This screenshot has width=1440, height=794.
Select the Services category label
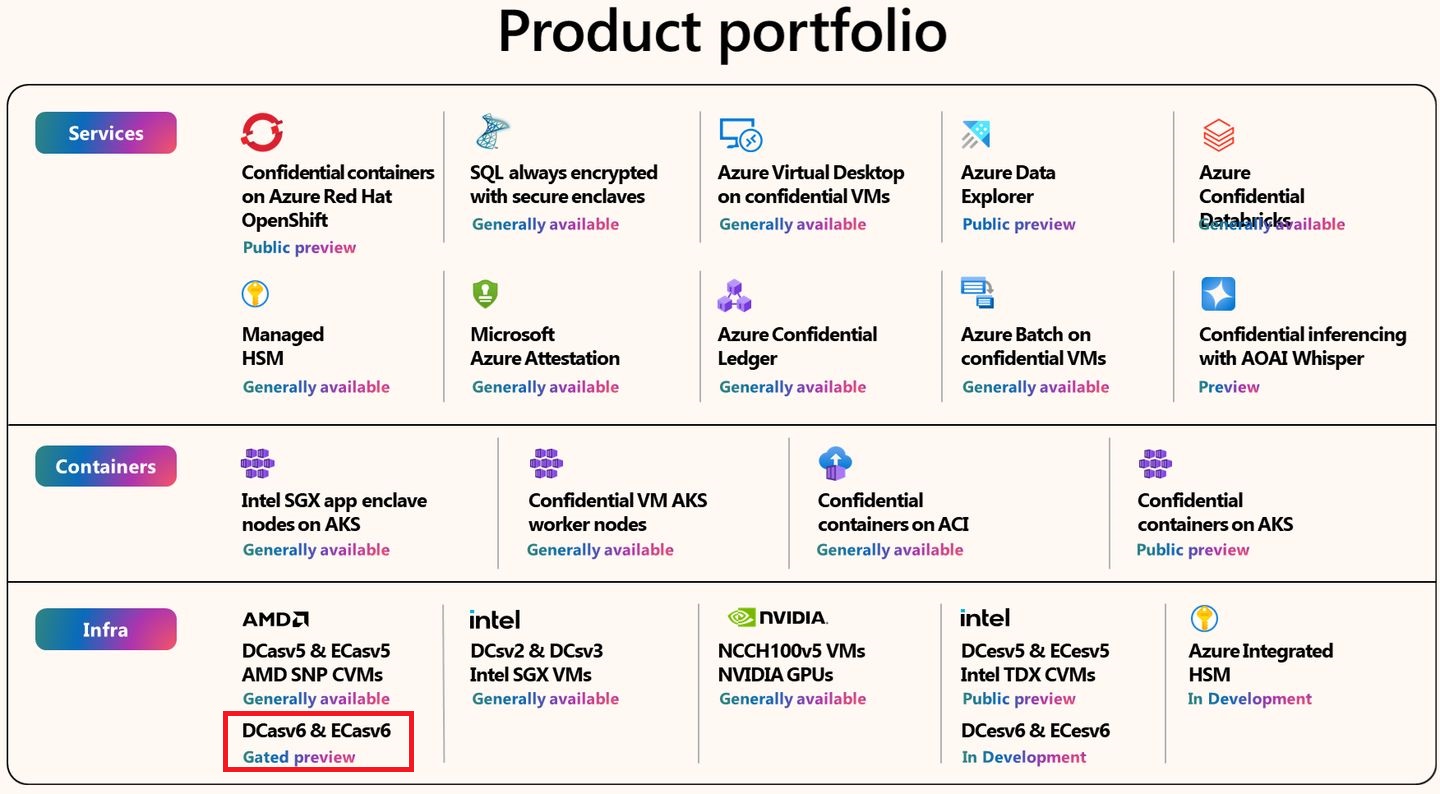tap(106, 133)
